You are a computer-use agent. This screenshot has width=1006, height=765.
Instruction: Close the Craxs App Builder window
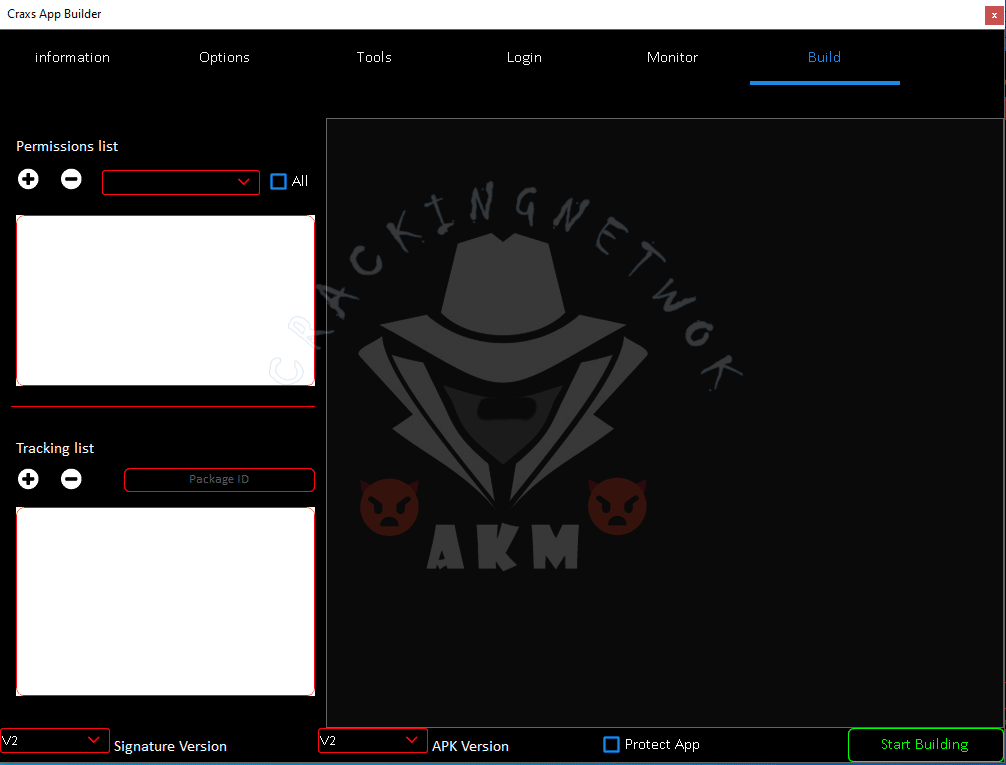click(x=994, y=15)
